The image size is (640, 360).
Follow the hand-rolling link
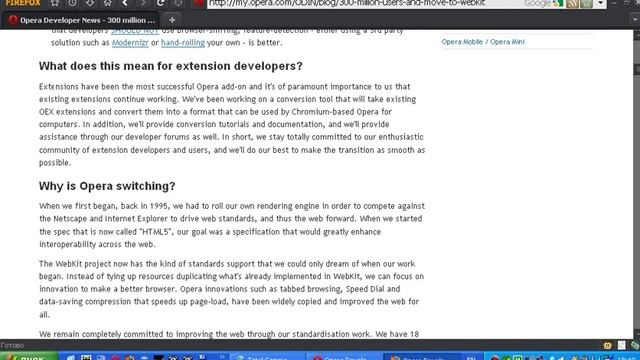tap(183, 42)
